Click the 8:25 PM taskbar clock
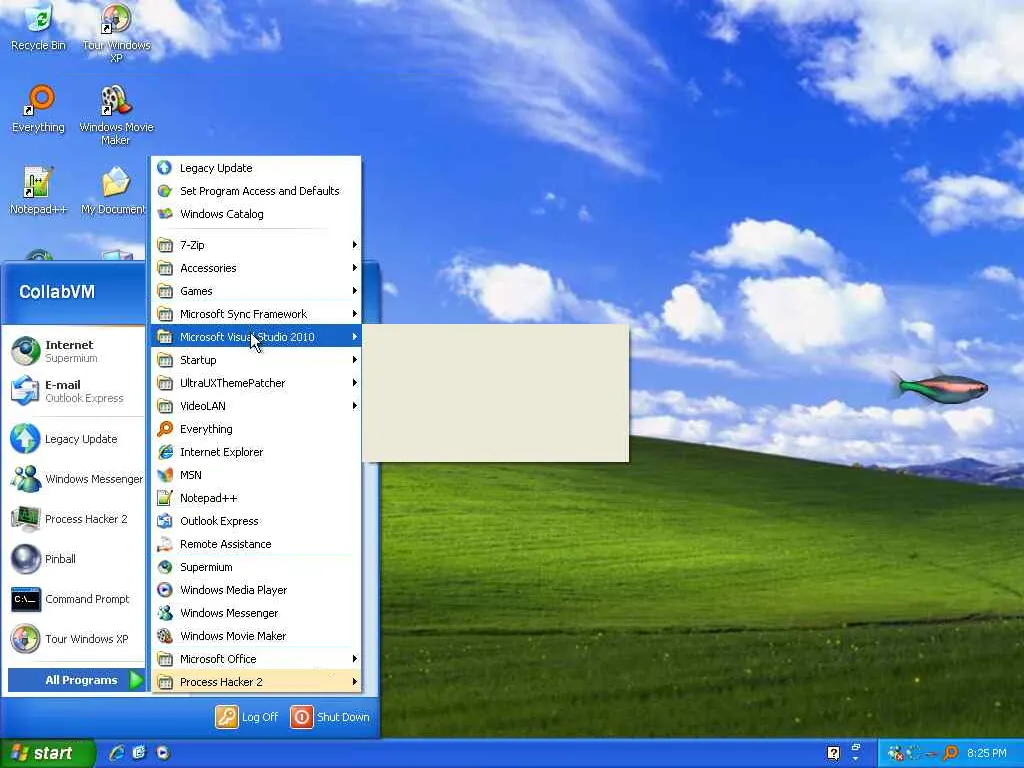1024x768 pixels. point(987,753)
